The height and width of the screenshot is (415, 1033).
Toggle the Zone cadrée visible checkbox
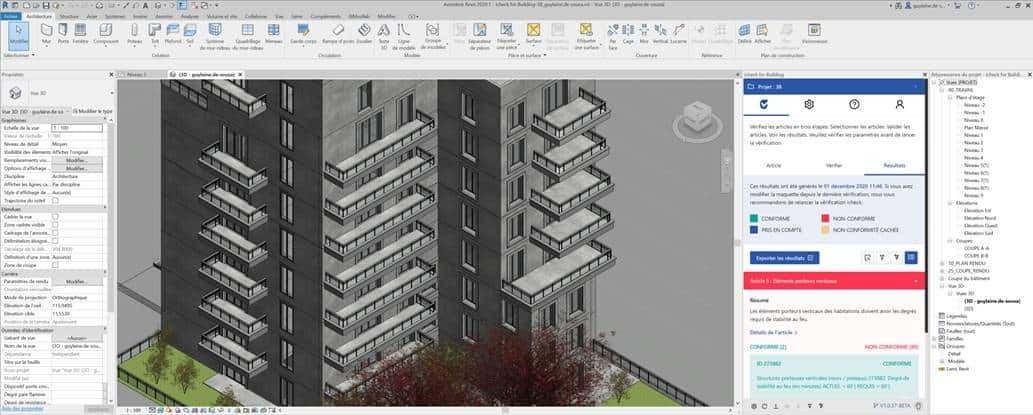click(x=55, y=224)
